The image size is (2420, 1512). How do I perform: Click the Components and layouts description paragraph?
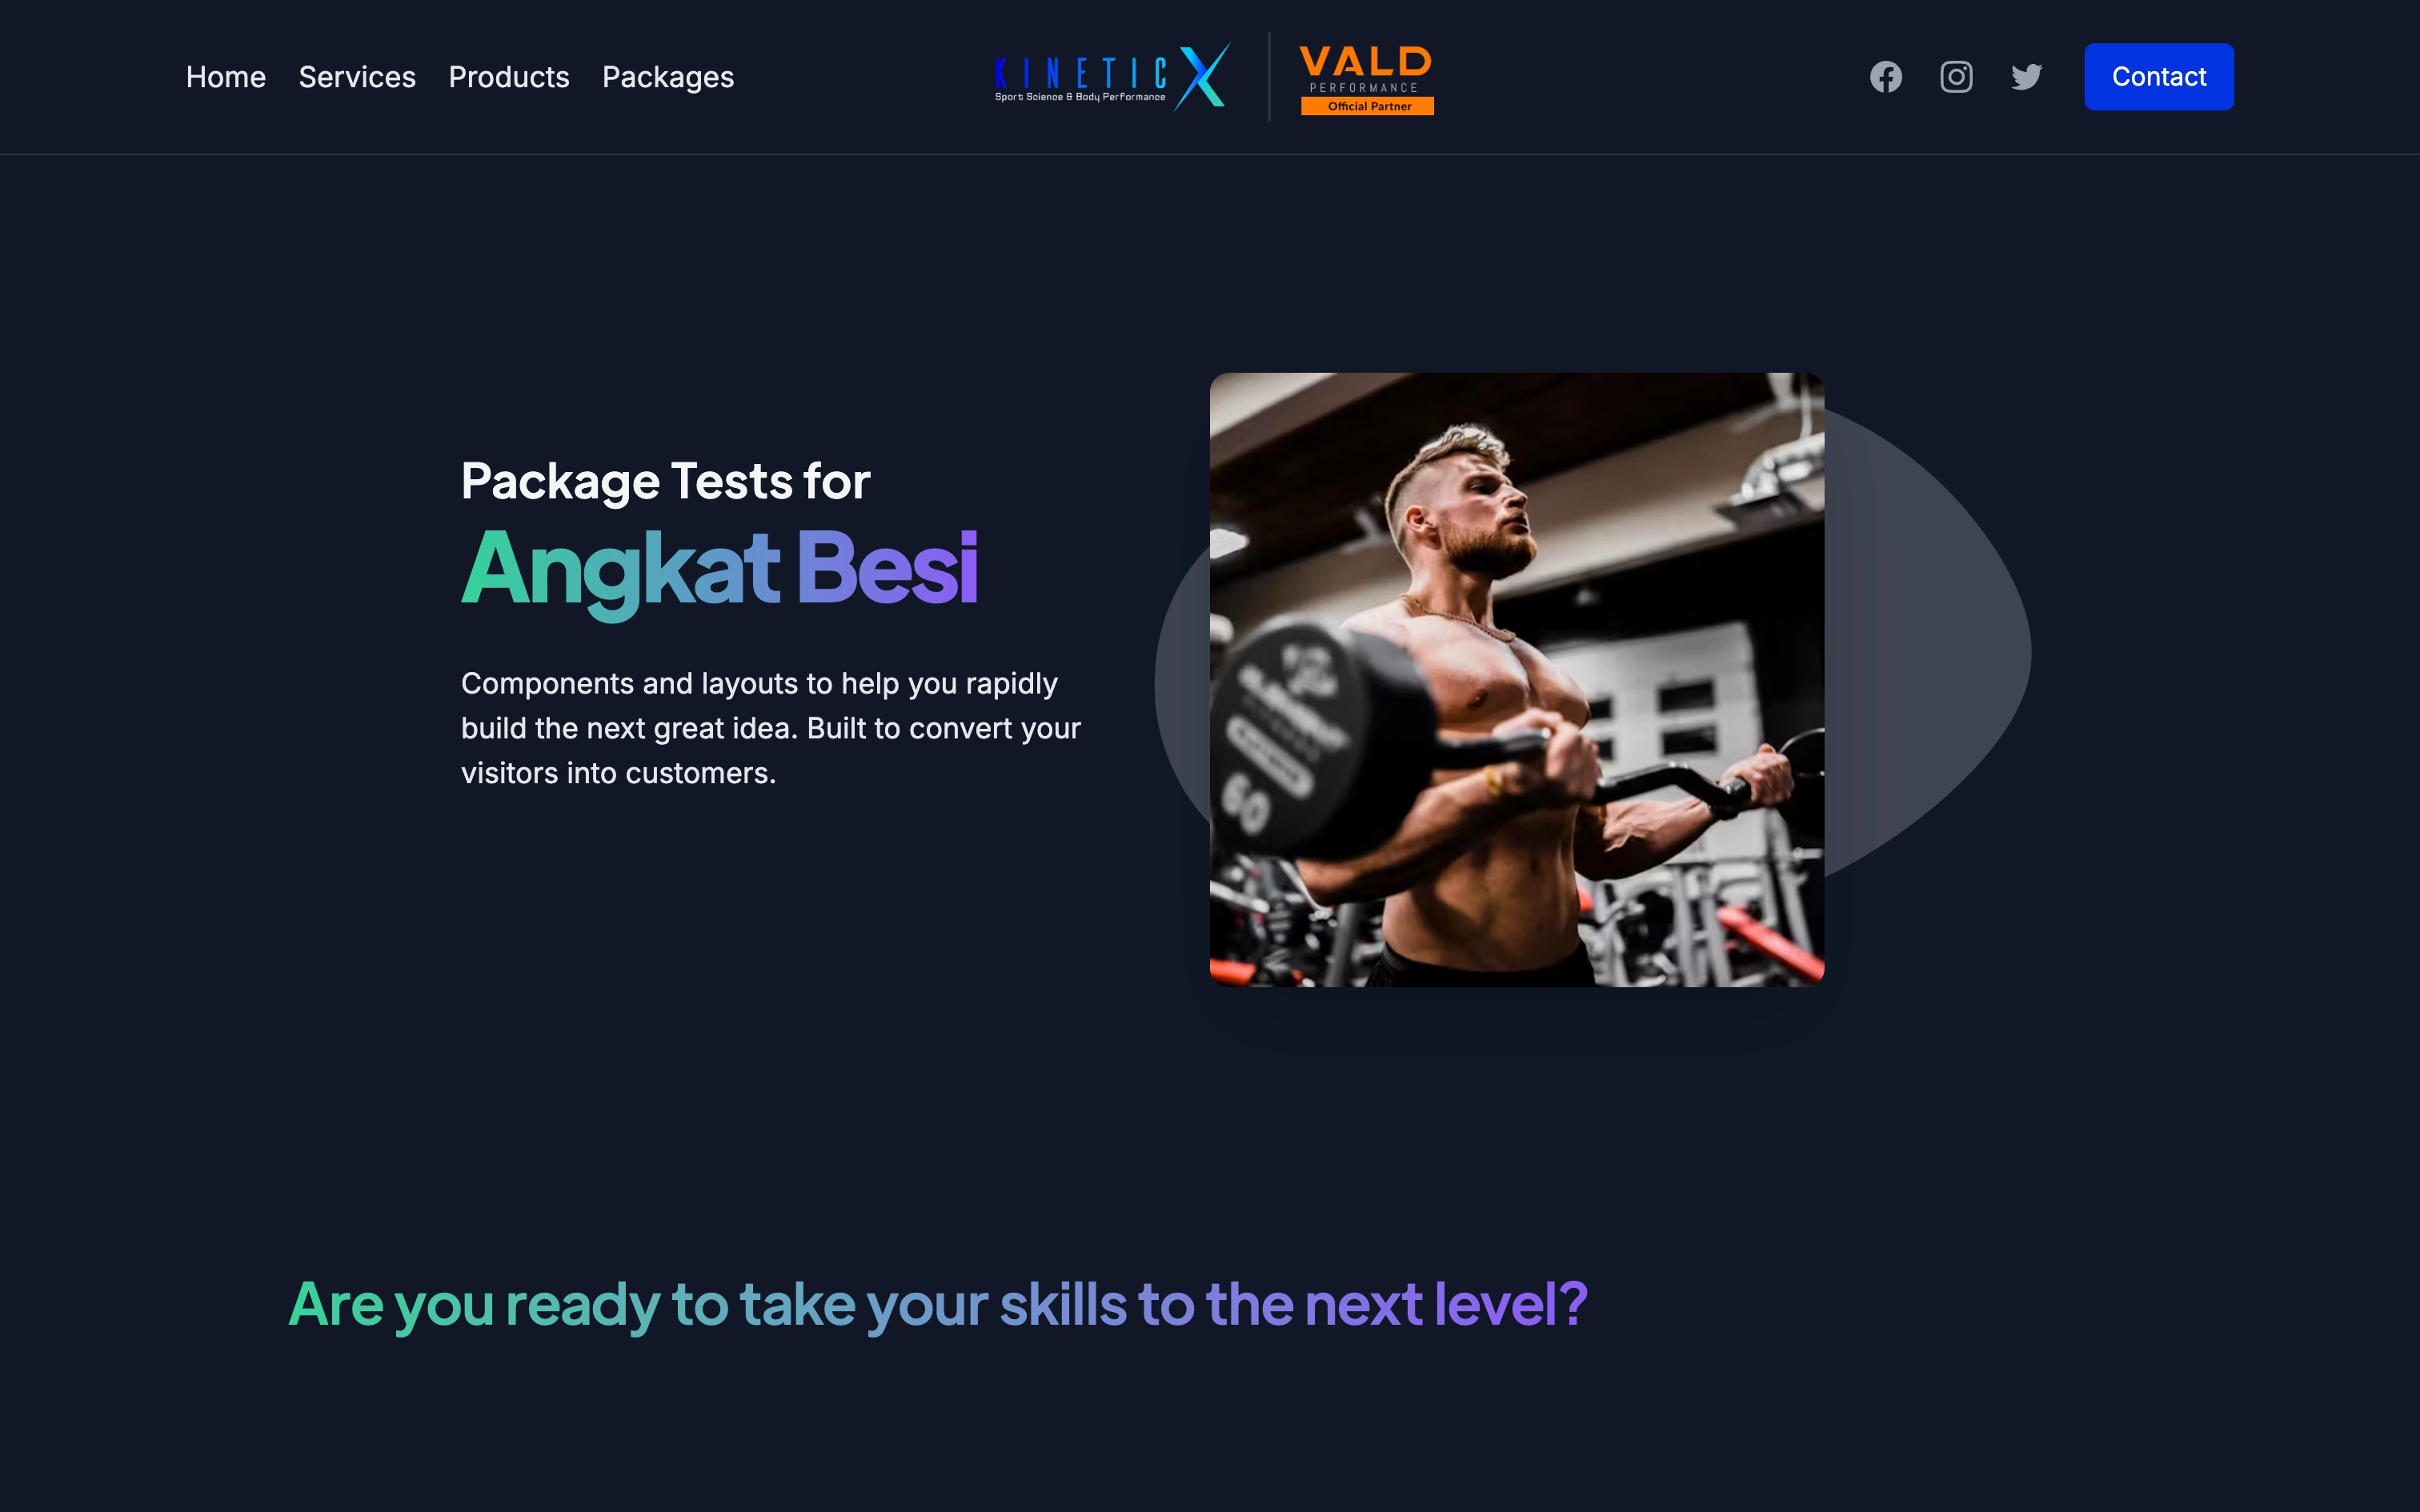click(x=771, y=728)
